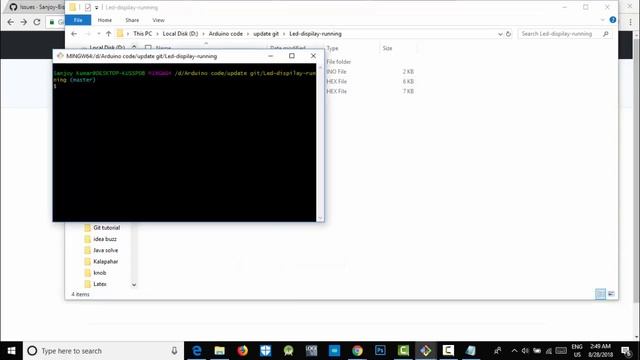
Task: Click the Git Bash title bar icon
Action: tap(60, 56)
